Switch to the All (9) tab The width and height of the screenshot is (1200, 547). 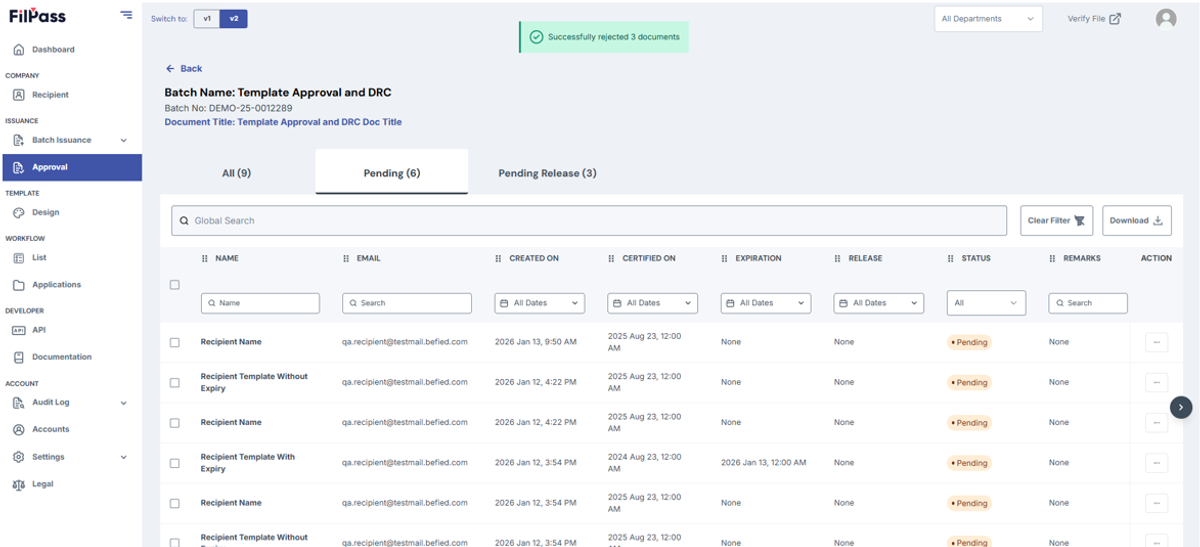237,173
